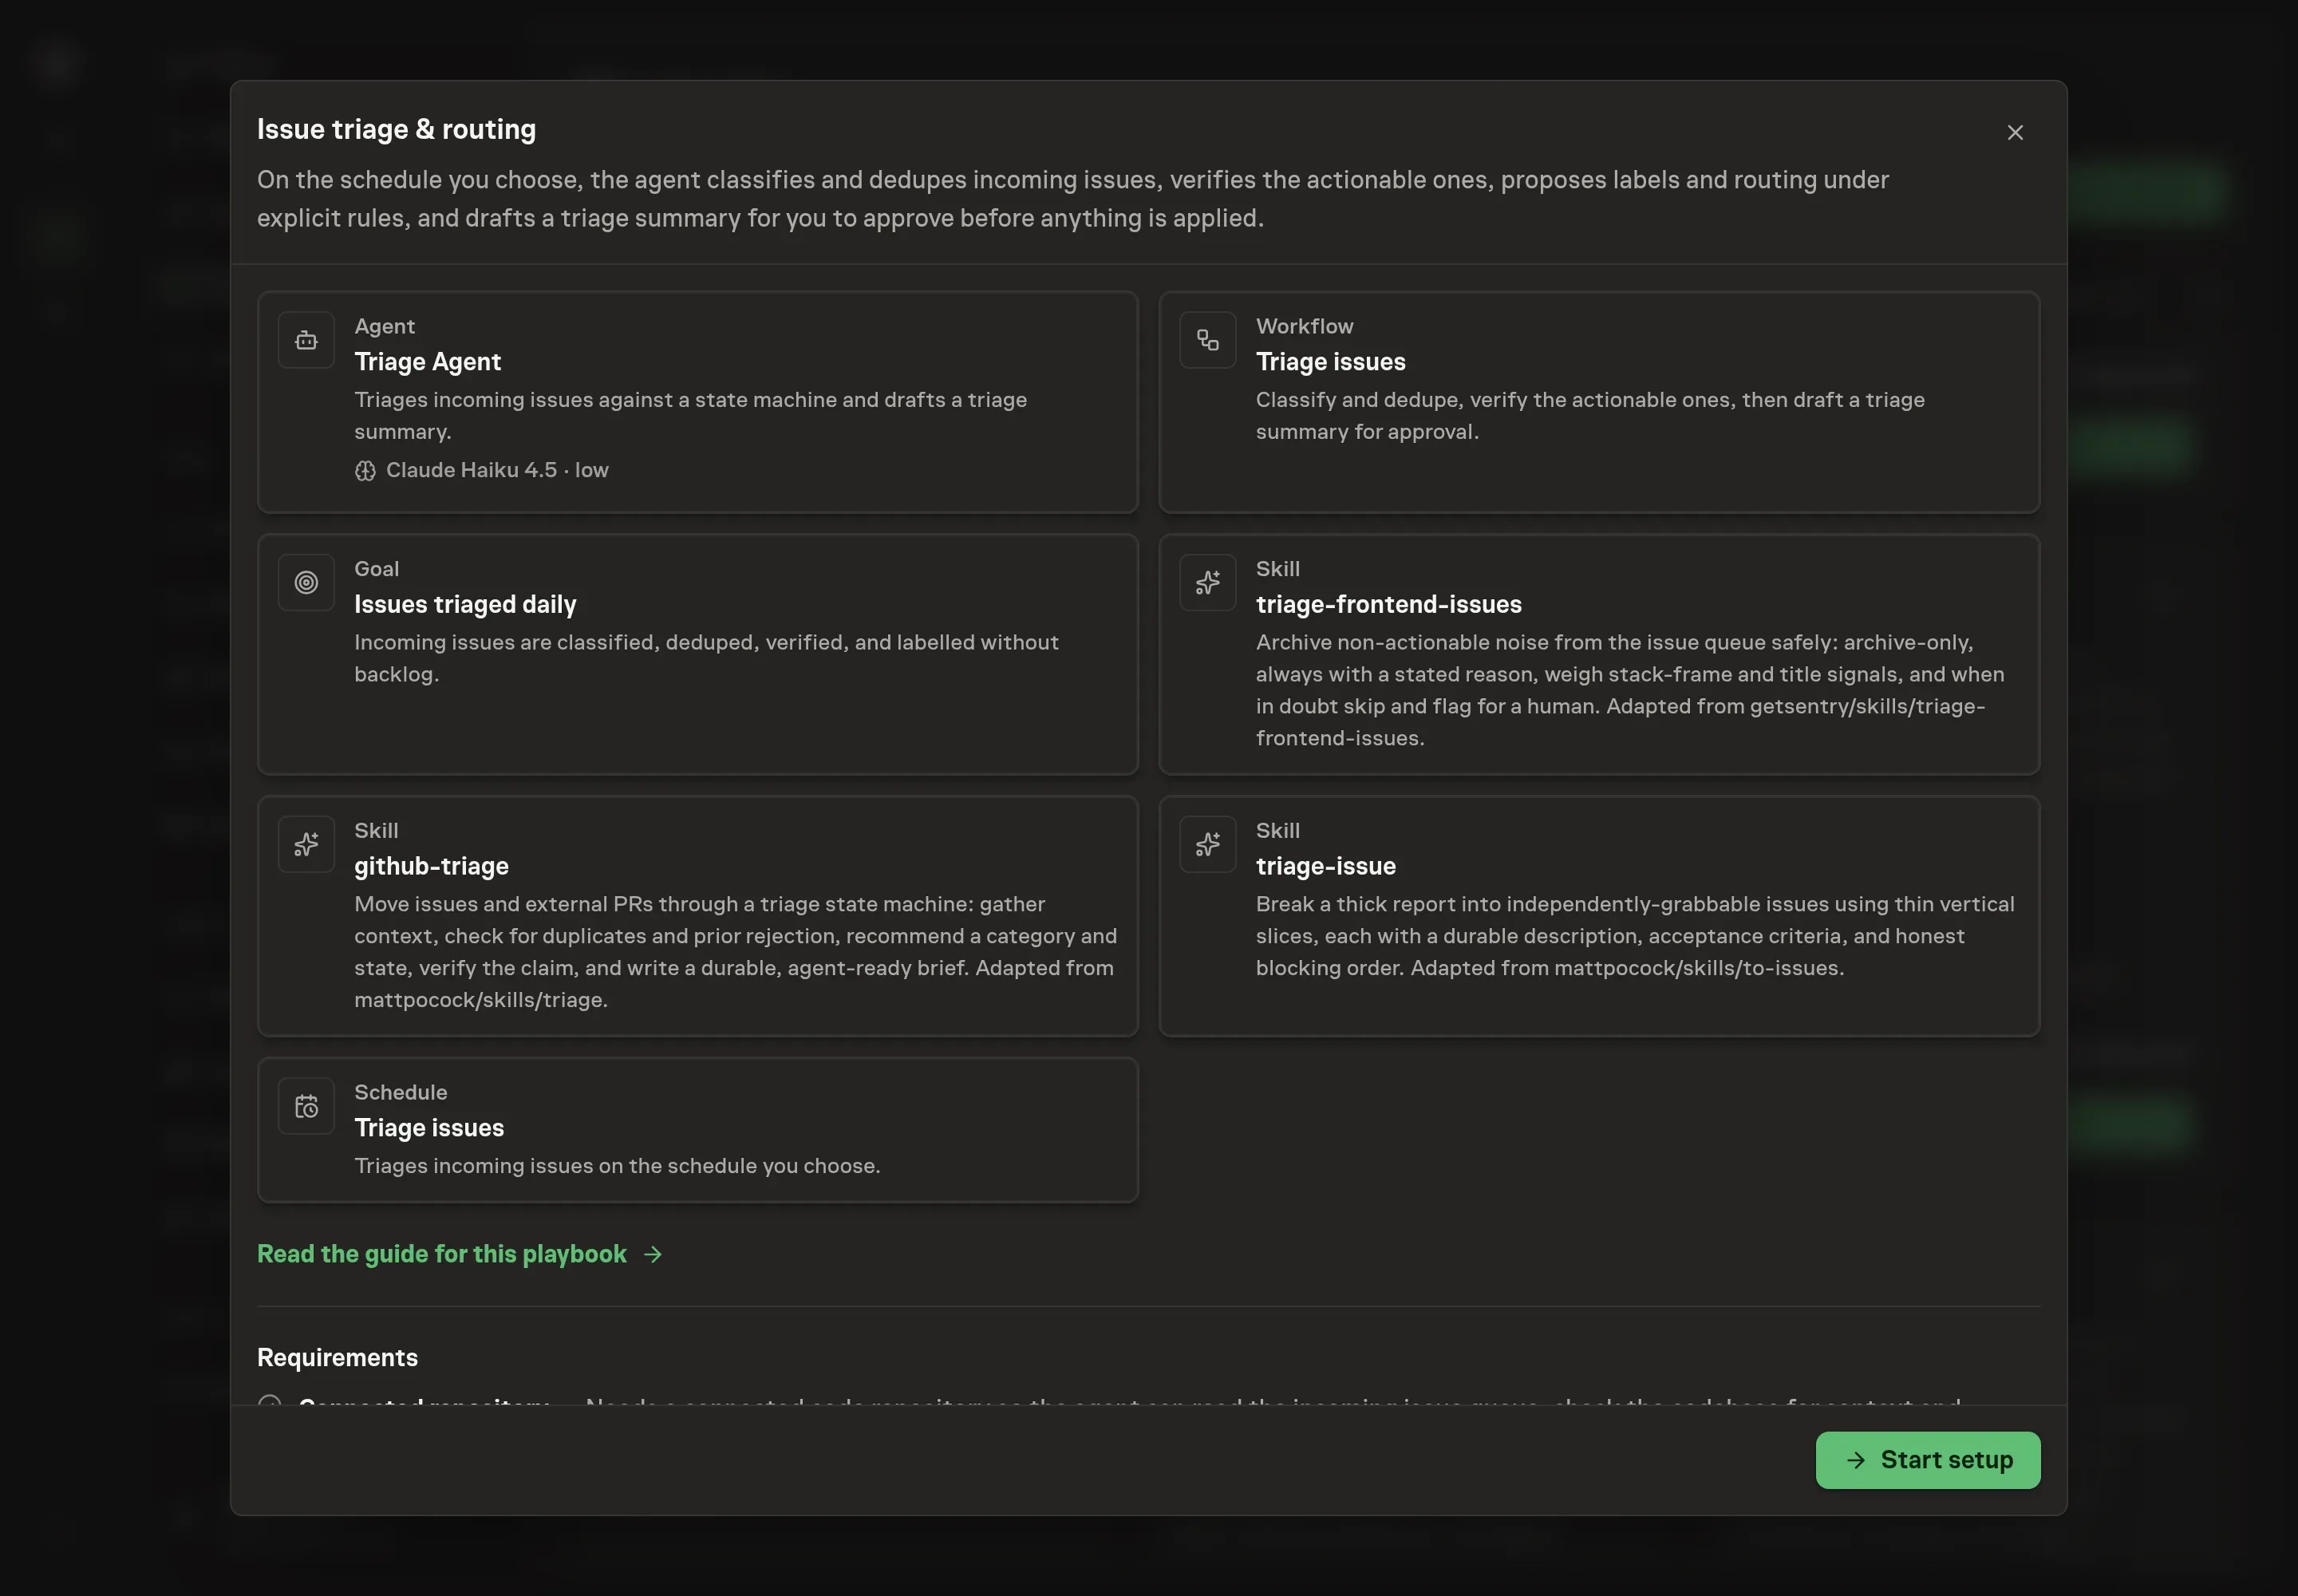Click the description starting 'Archive non-actionable noise'
This screenshot has width=2298, height=1596.
pyautogui.click(x=1630, y=690)
